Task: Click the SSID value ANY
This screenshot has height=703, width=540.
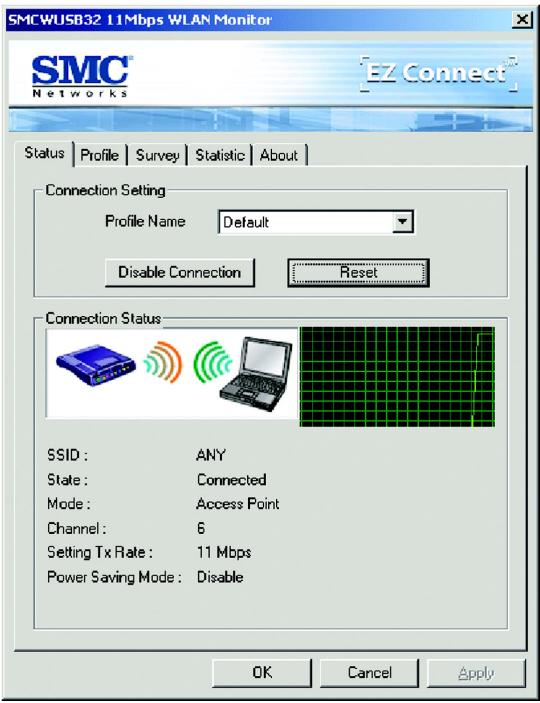Action: 211,456
